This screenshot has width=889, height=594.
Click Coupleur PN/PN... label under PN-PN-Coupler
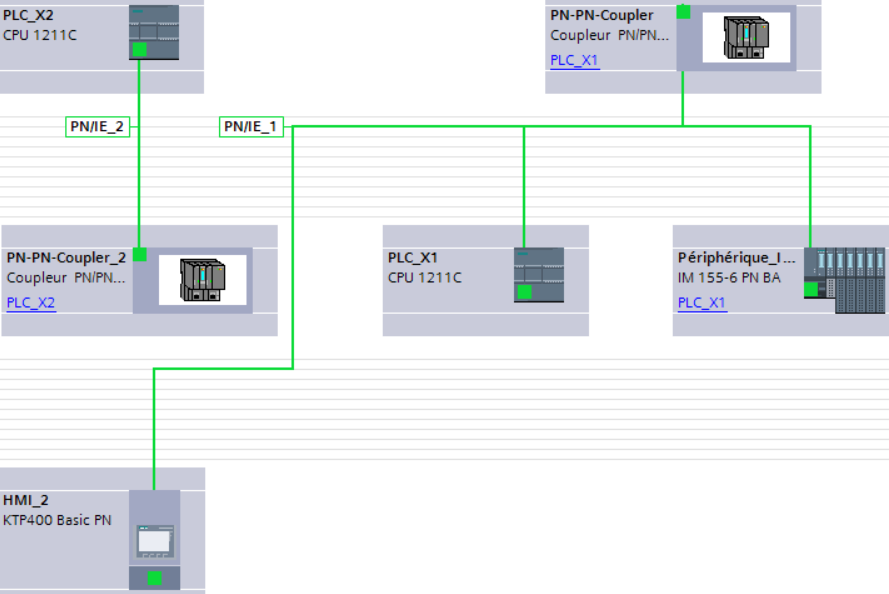click(x=609, y=35)
